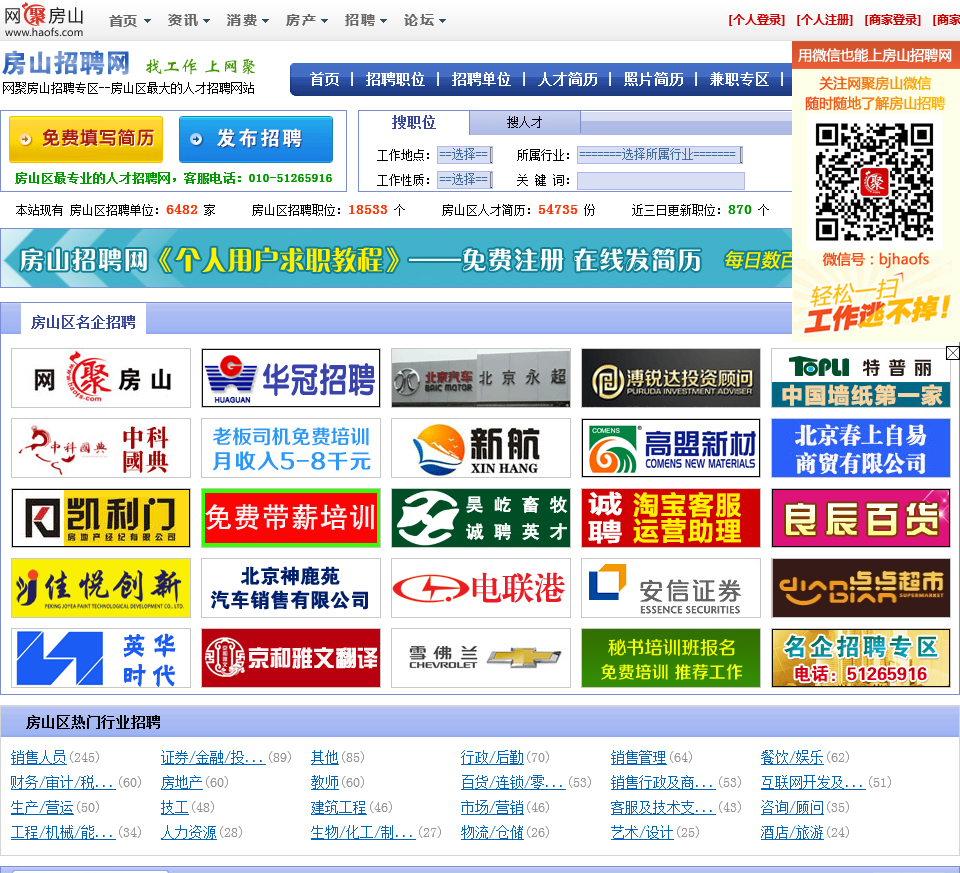The height and width of the screenshot is (873, 960).
Task: Open the 中科国典 logo tile
Action: (x=101, y=448)
